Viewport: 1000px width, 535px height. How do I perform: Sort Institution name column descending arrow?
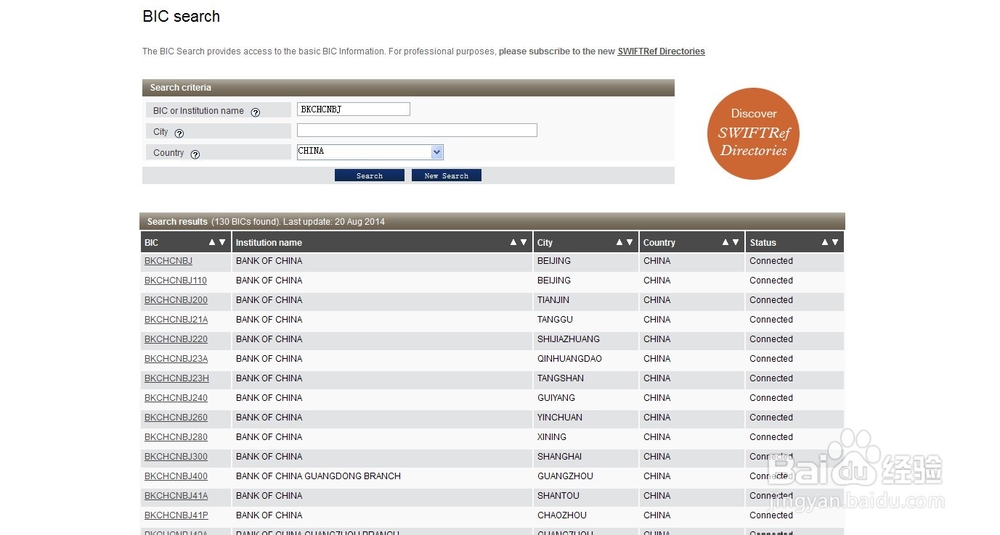point(524,242)
